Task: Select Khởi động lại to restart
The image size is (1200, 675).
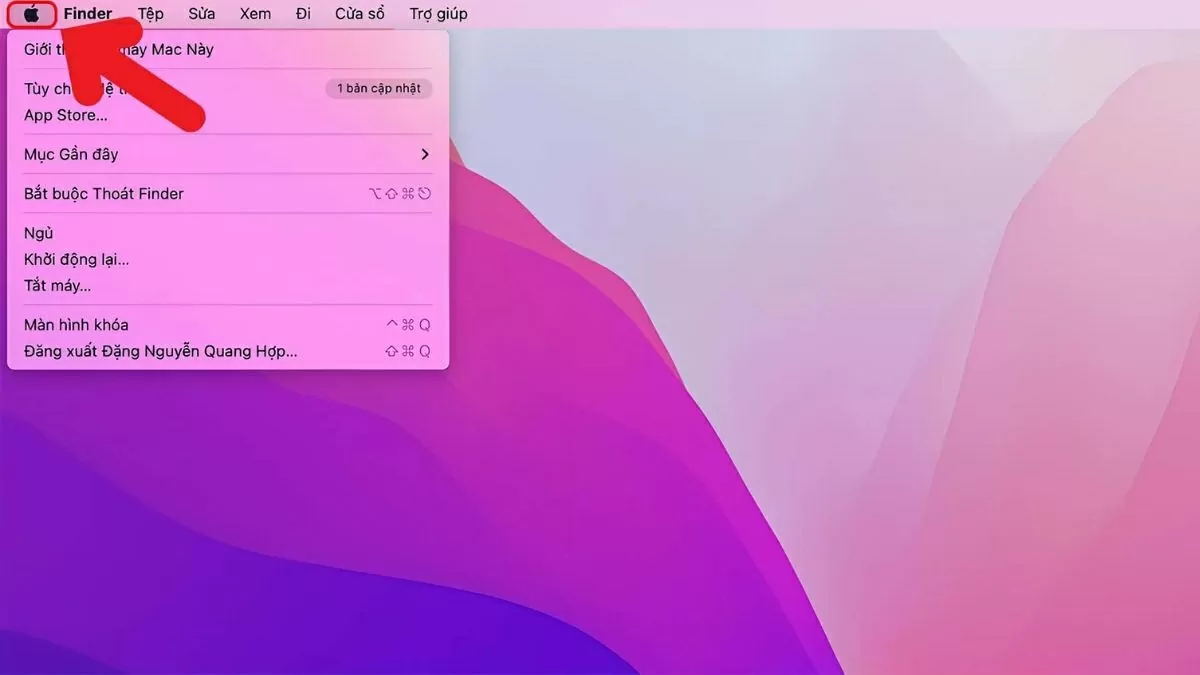Action: click(77, 259)
